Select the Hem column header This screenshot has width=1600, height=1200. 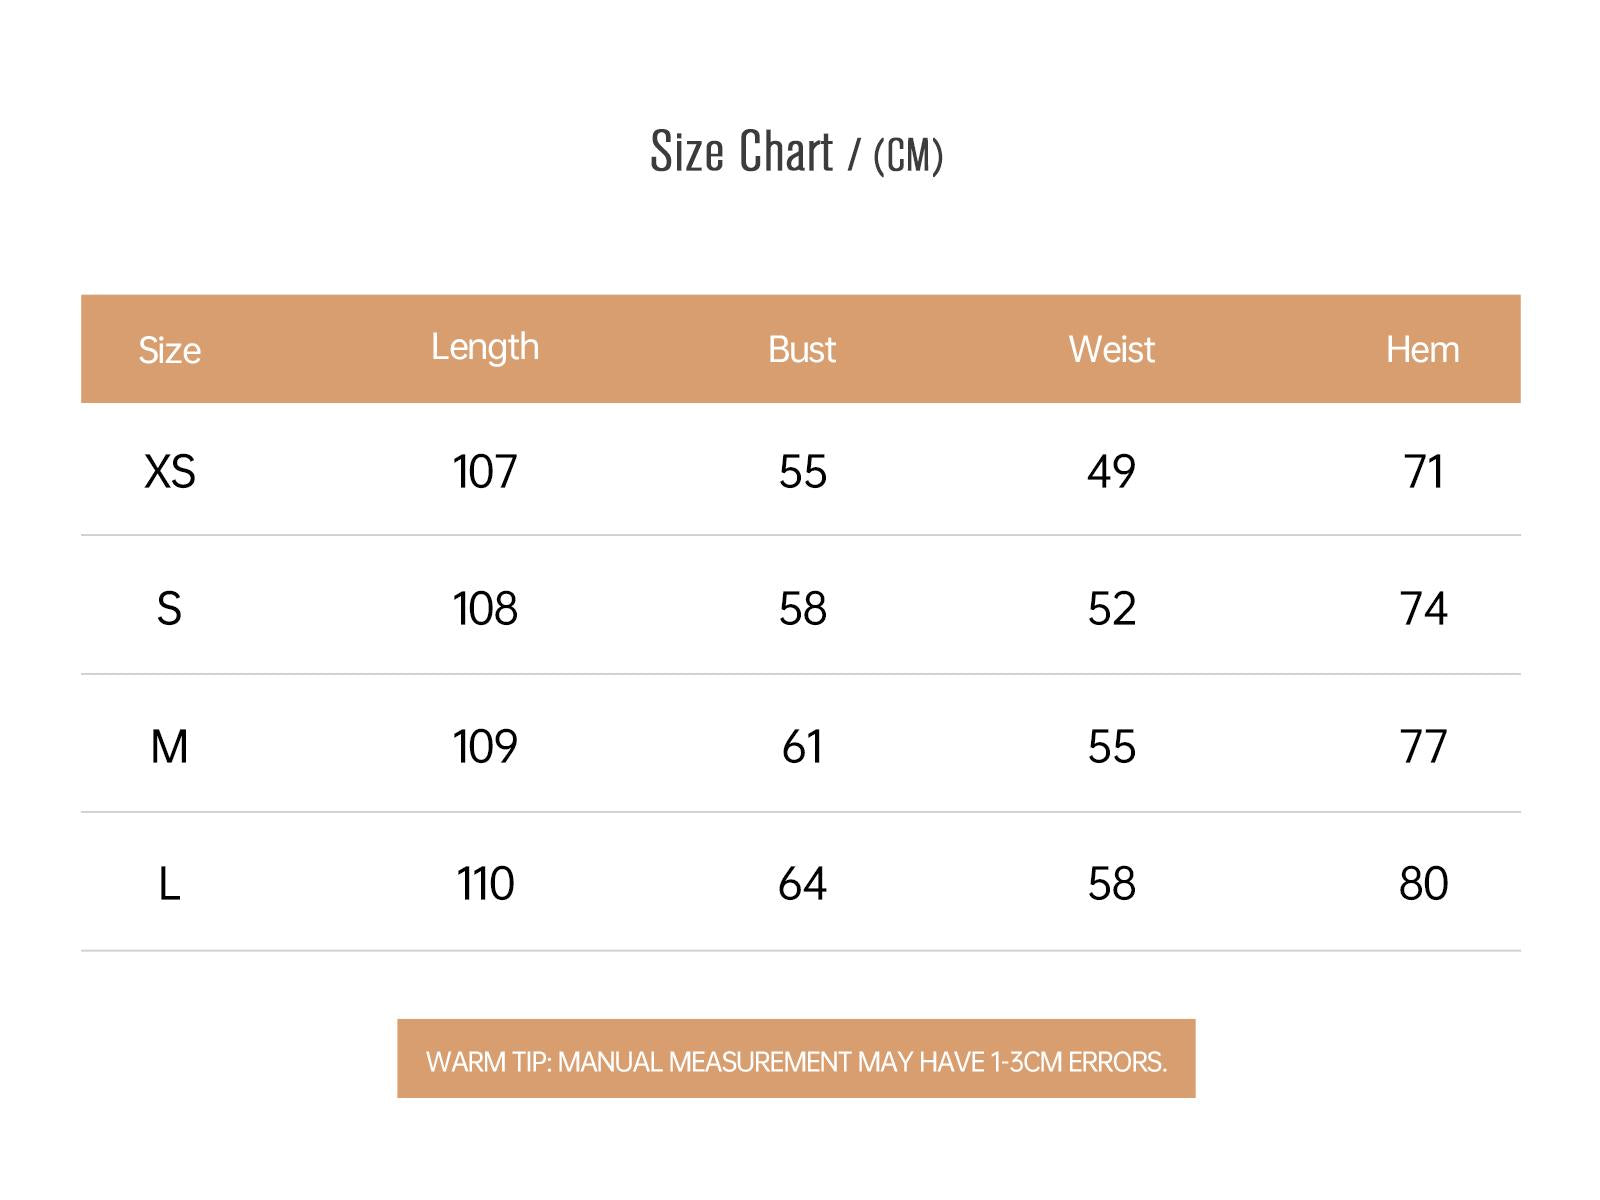click(1422, 349)
